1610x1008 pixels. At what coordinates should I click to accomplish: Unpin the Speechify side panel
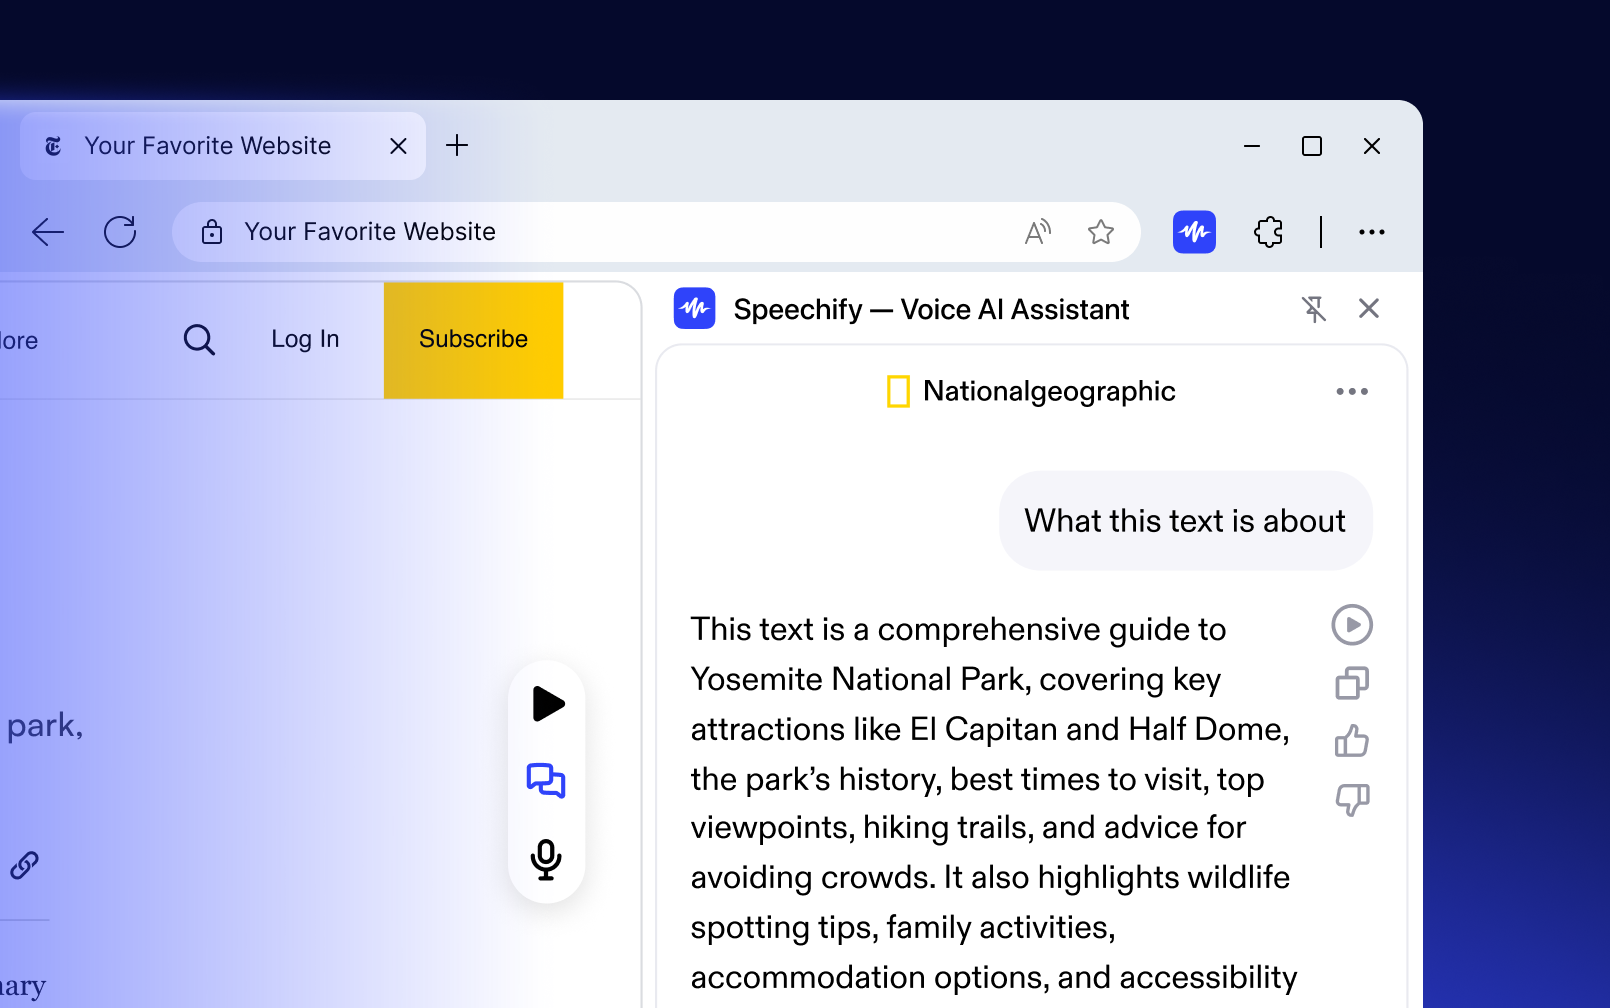1314,309
